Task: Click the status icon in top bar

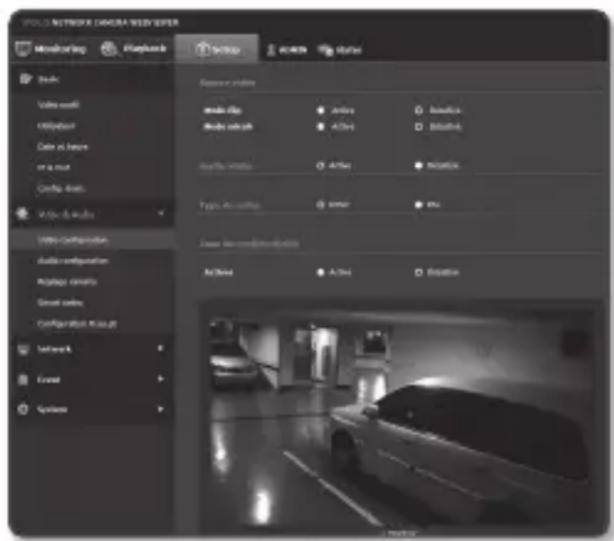Action: (325, 49)
